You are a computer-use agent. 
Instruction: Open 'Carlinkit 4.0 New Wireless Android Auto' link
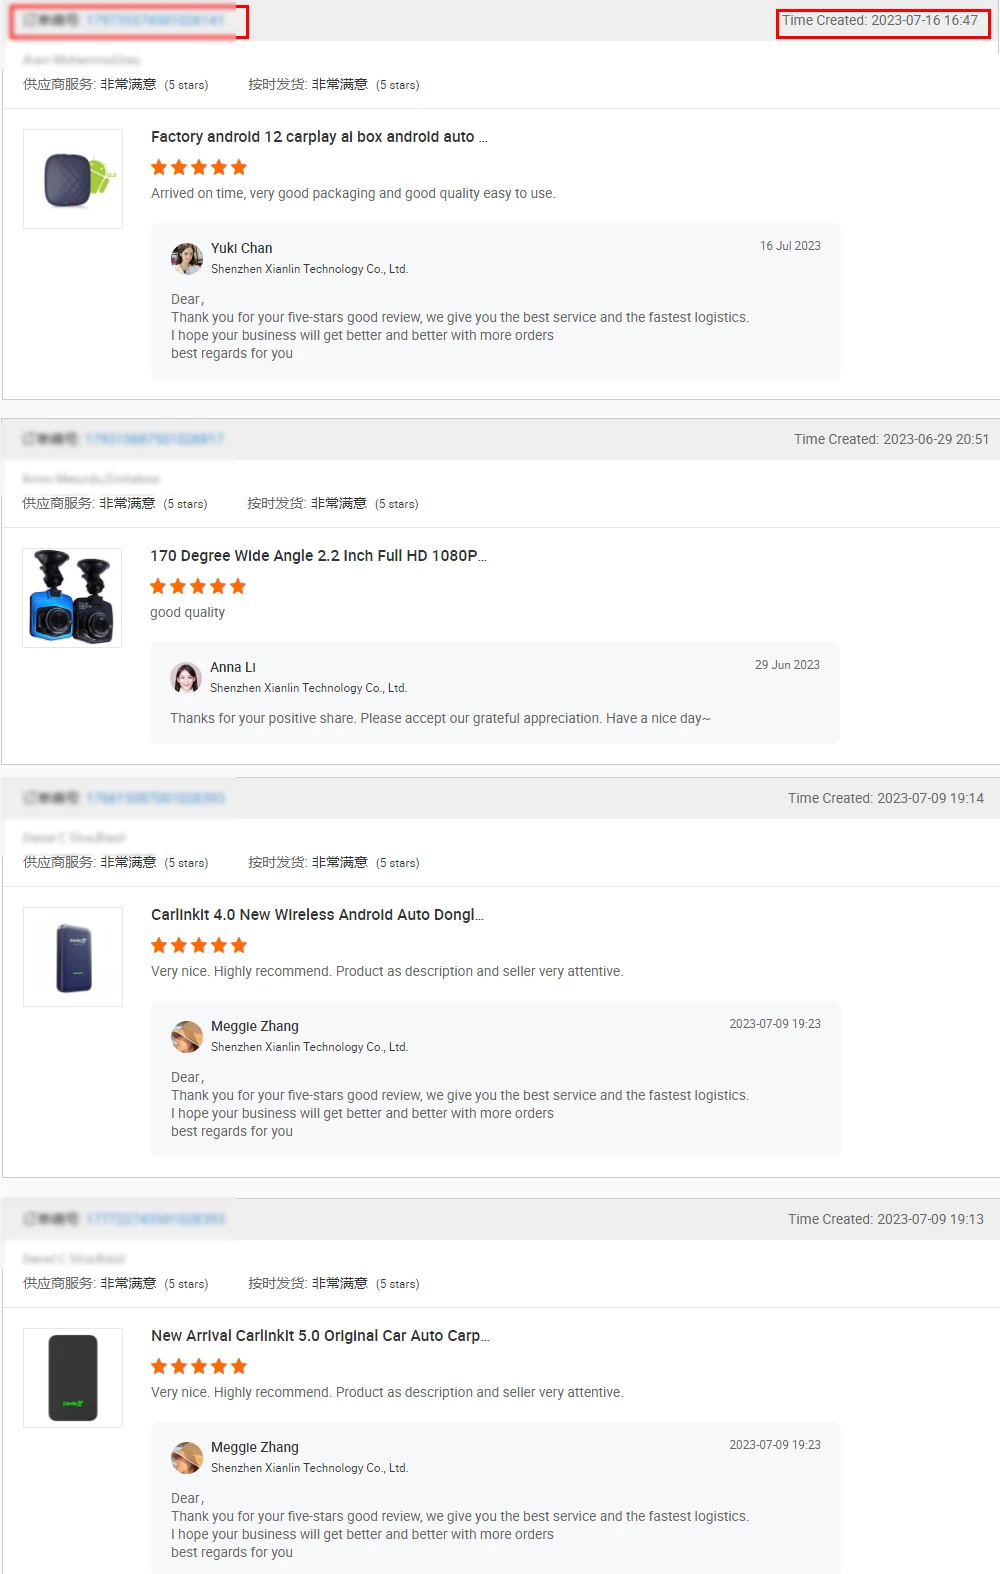point(317,915)
